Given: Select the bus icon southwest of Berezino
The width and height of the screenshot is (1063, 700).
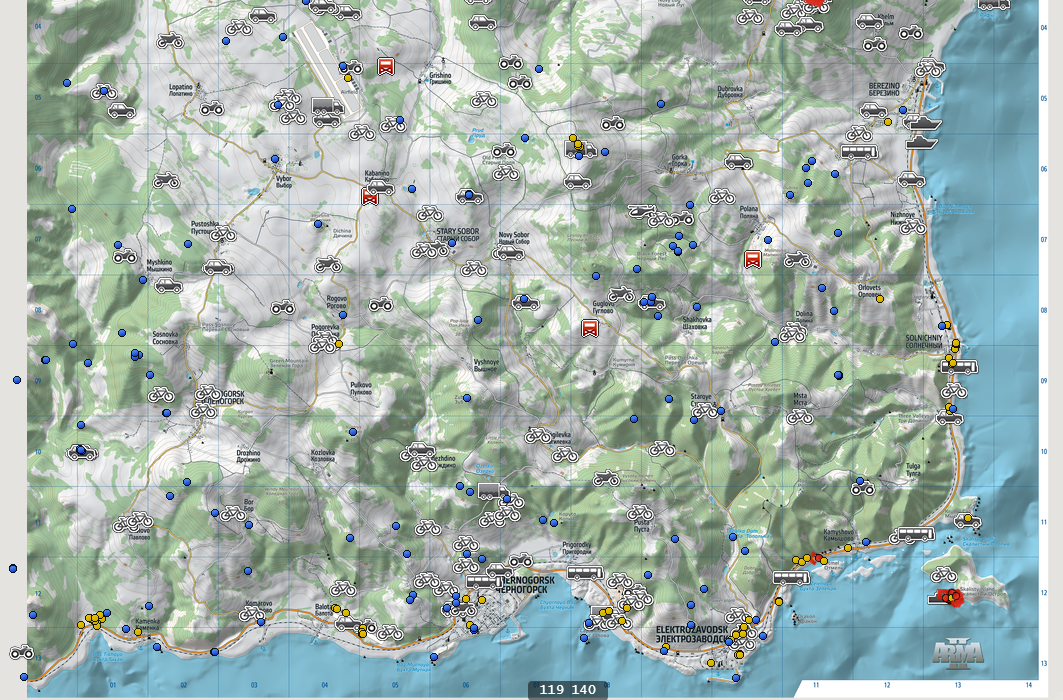Looking at the screenshot, I should point(859,152).
